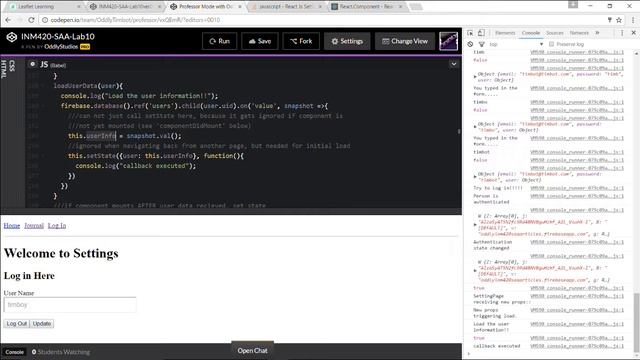Click the CodePen logo icon

coord(11,37)
